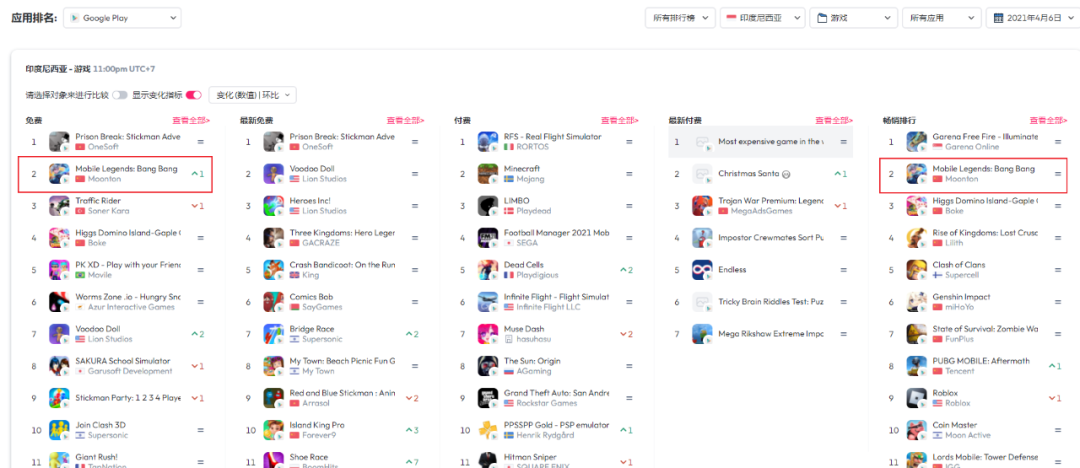Expand the 所有排行榜 ranking type dropdown
Screen dimensions: 1080x468
[x=683, y=18]
